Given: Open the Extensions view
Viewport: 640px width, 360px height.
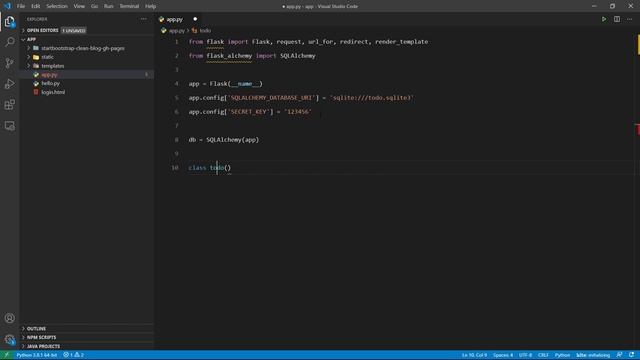Looking at the screenshot, I should pyautogui.click(x=9, y=104).
